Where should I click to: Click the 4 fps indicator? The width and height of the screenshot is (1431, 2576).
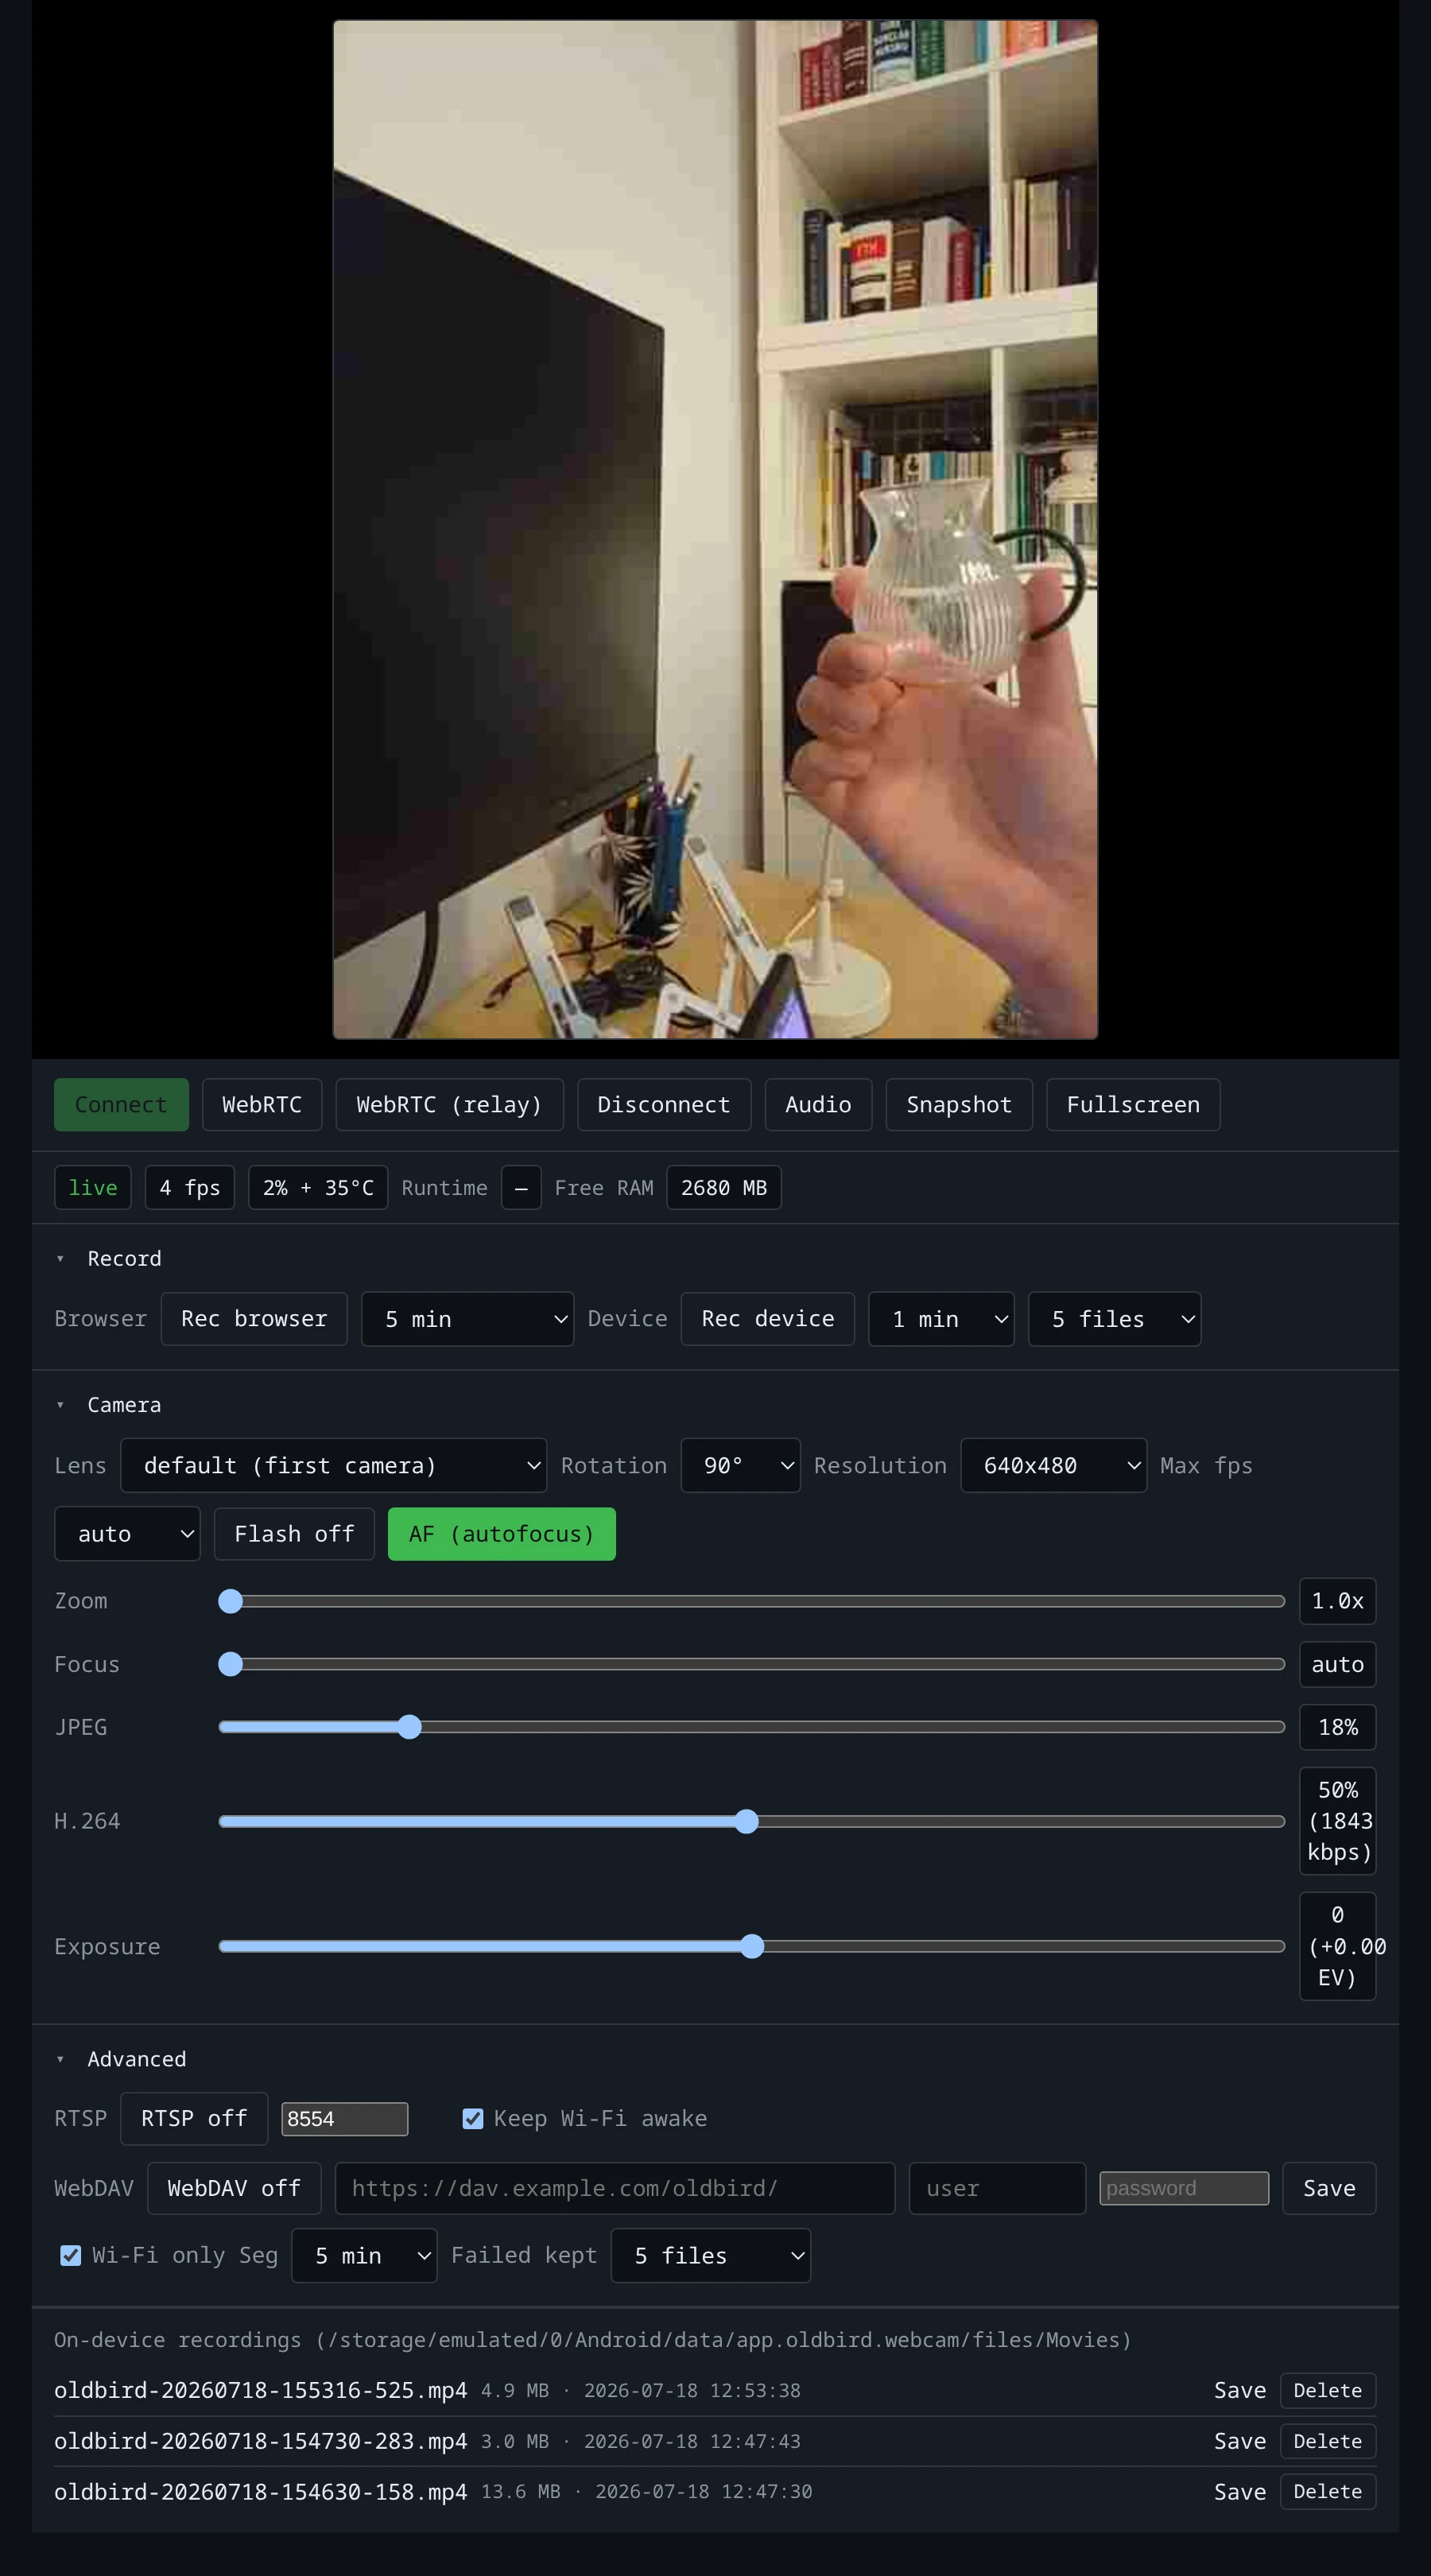click(190, 1187)
